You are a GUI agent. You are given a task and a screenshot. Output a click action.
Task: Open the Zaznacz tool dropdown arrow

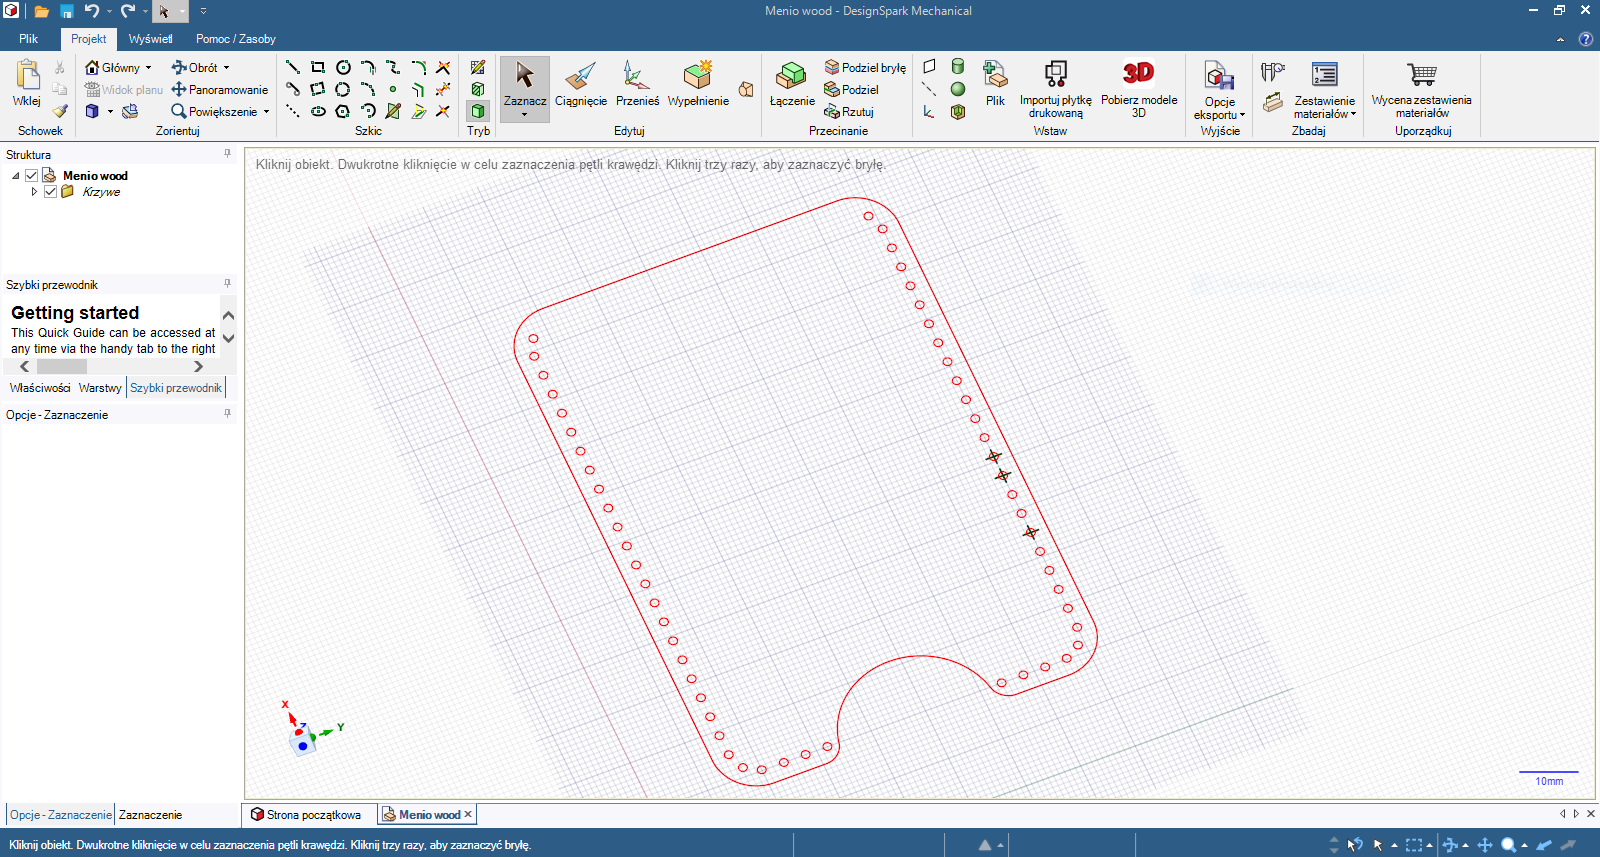pyautogui.click(x=524, y=114)
